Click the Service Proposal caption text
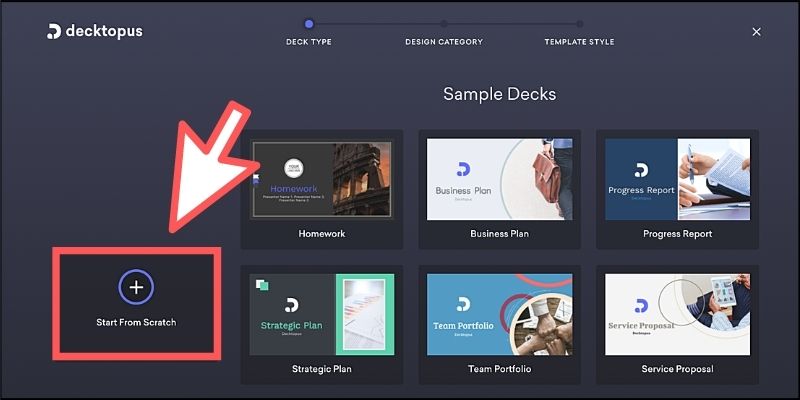This screenshot has width=800, height=400. pos(678,368)
